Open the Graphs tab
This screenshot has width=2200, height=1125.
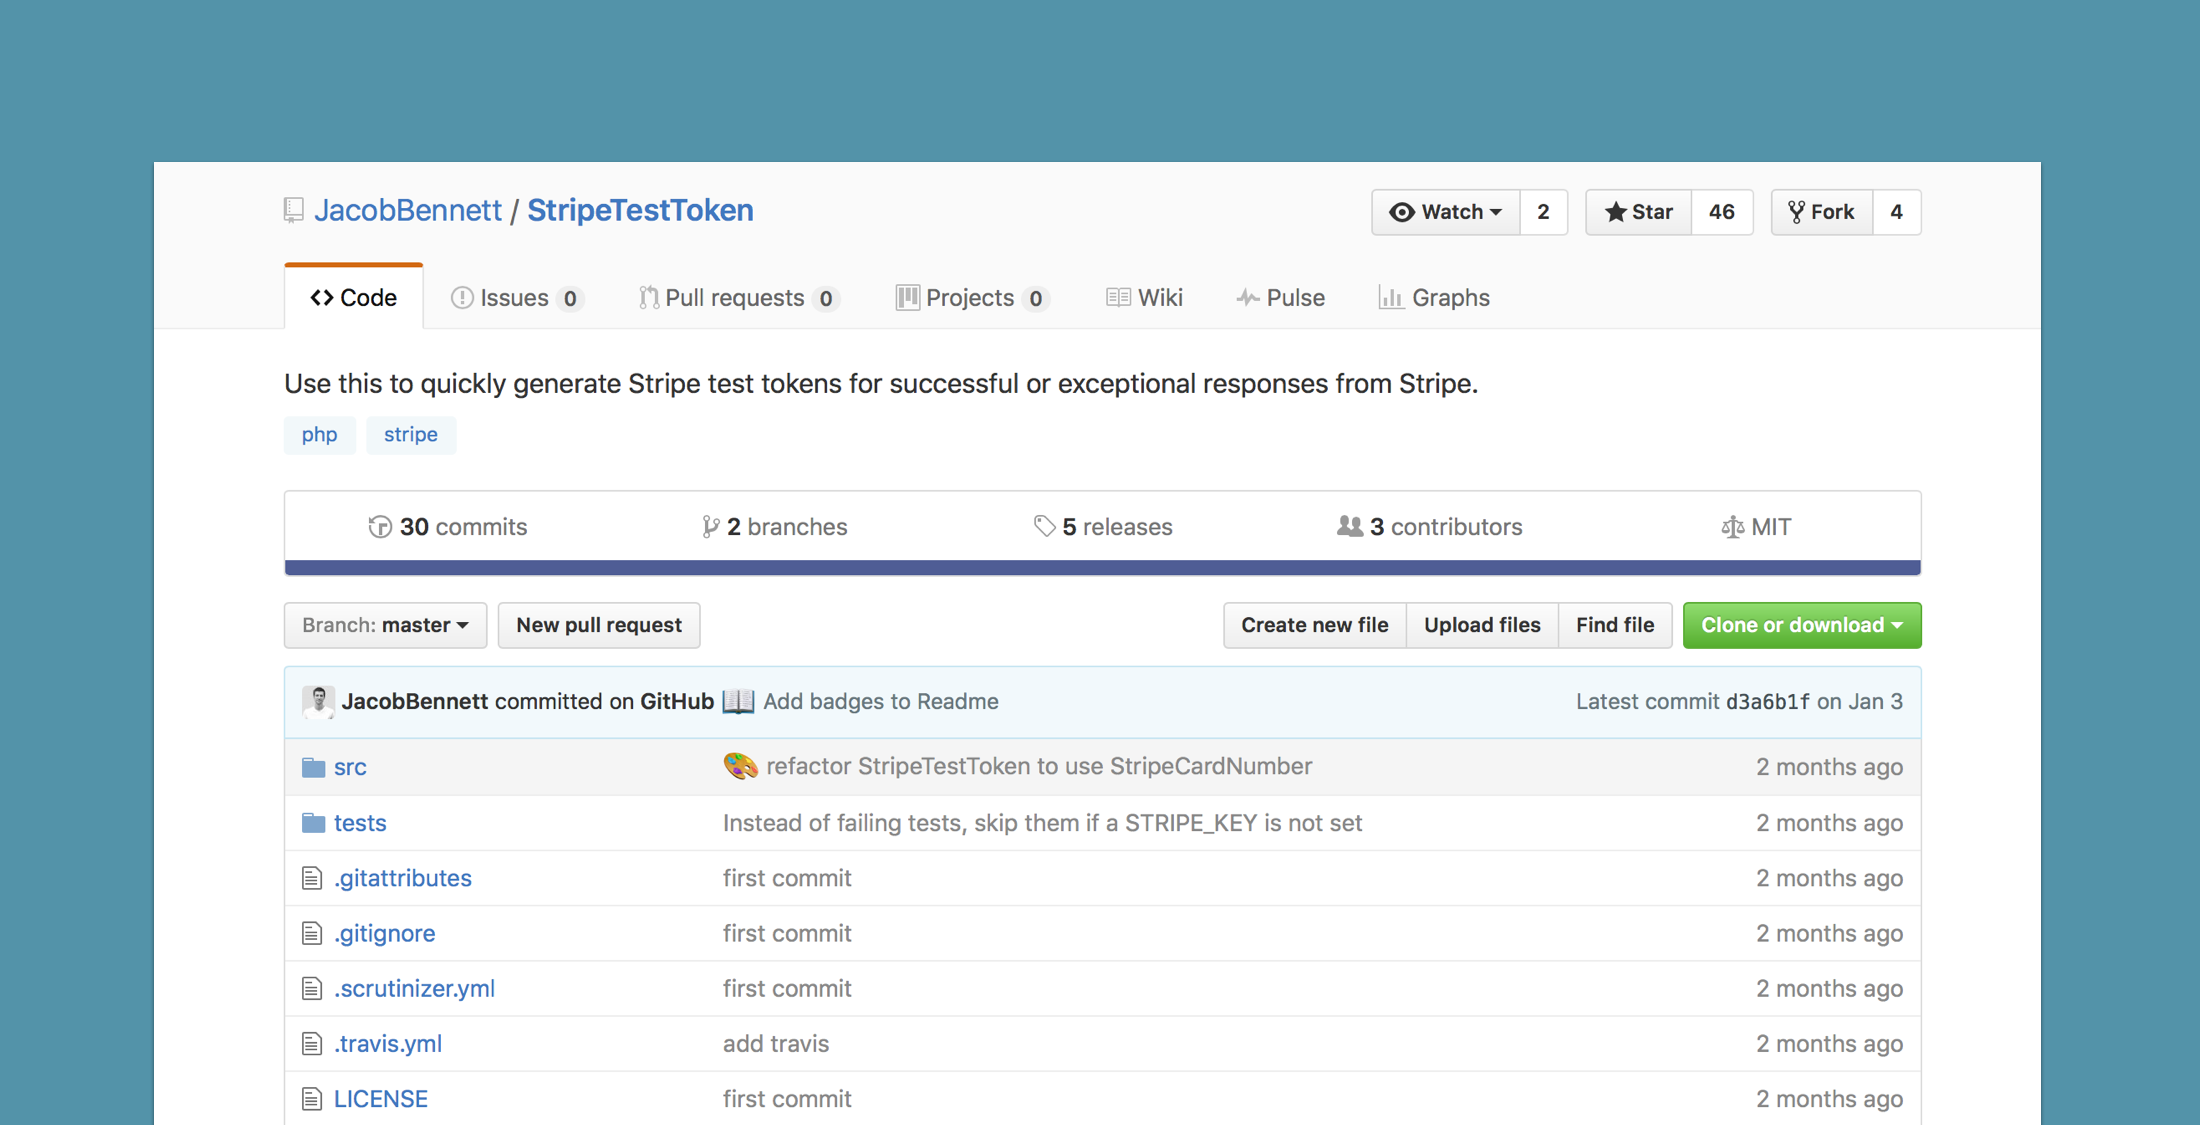1435,297
